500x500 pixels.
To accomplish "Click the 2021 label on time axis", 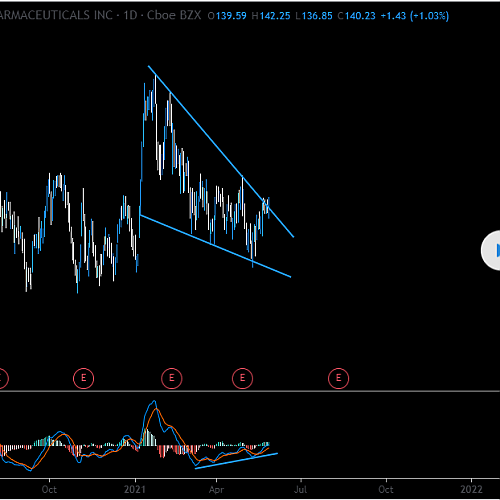I will click(x=135, y=489).
